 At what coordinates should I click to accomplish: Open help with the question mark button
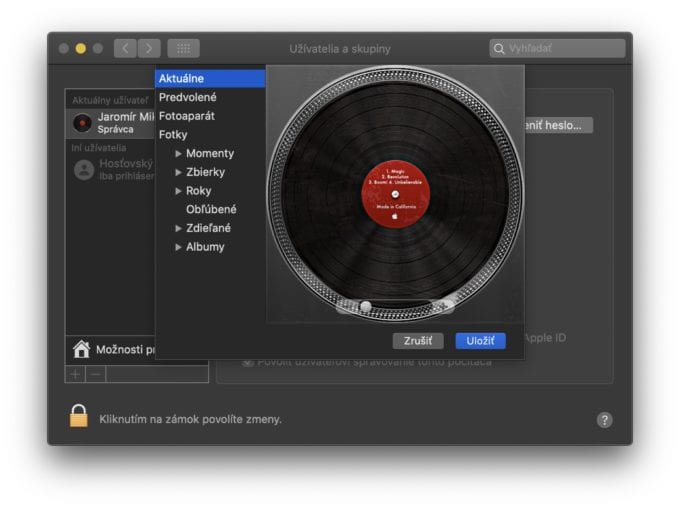(x=604, y=419)
